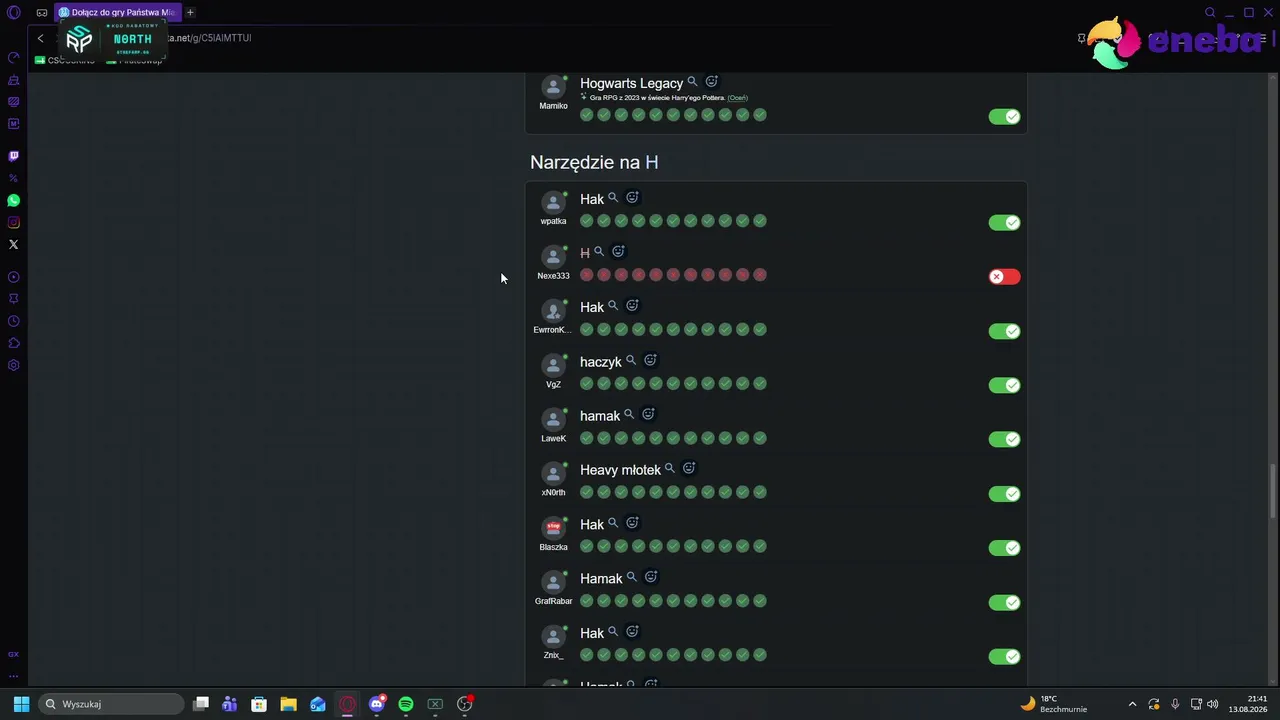This screenshot has height=720, width=1280.
Task: Click the Windows Start button
Action: [21, 704]
